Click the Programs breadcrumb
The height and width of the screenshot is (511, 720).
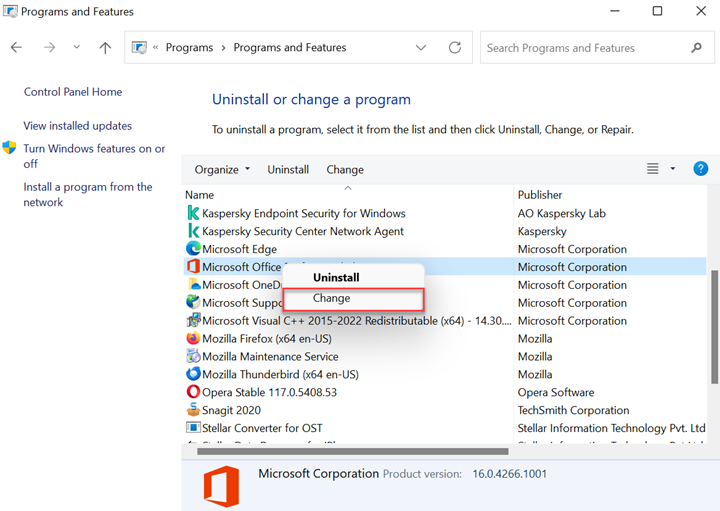[x=189, y=47]
